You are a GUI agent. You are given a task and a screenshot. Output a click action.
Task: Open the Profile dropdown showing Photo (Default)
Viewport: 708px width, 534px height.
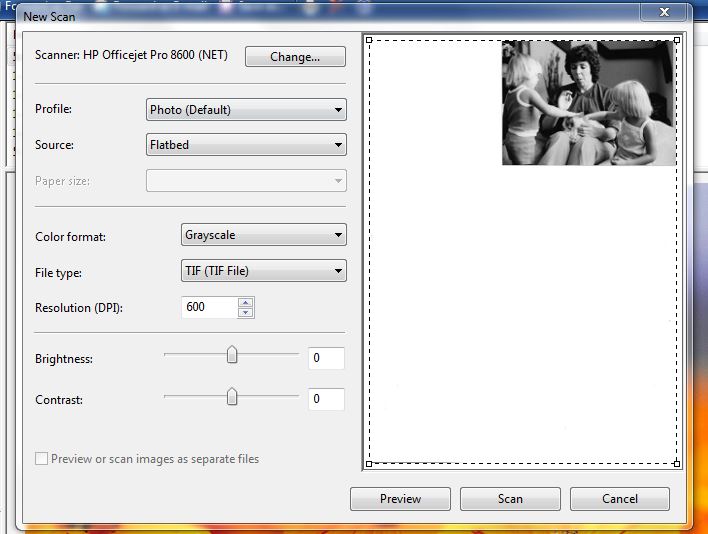click(246, 110)
